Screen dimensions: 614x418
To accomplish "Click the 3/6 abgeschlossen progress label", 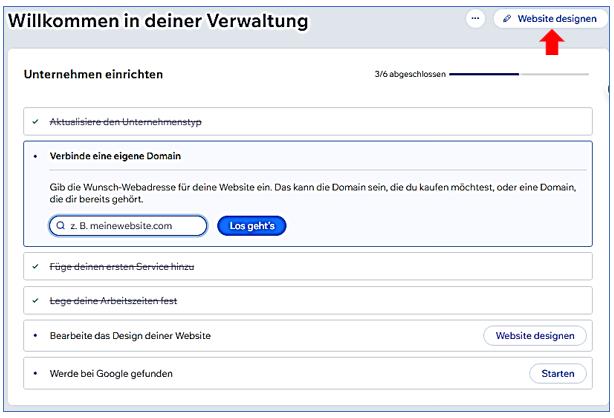I will click(x=406, y=74).
